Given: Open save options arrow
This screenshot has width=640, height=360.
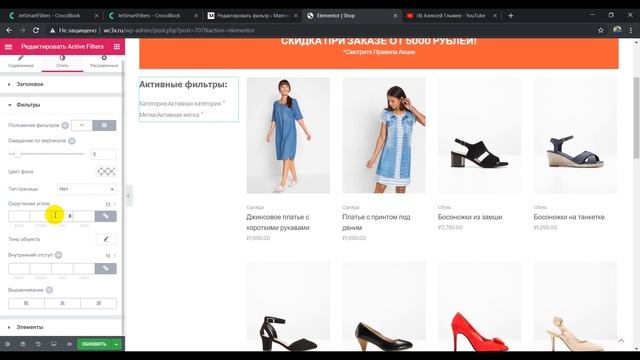Looking at the screenshot, I should point(117,344).
